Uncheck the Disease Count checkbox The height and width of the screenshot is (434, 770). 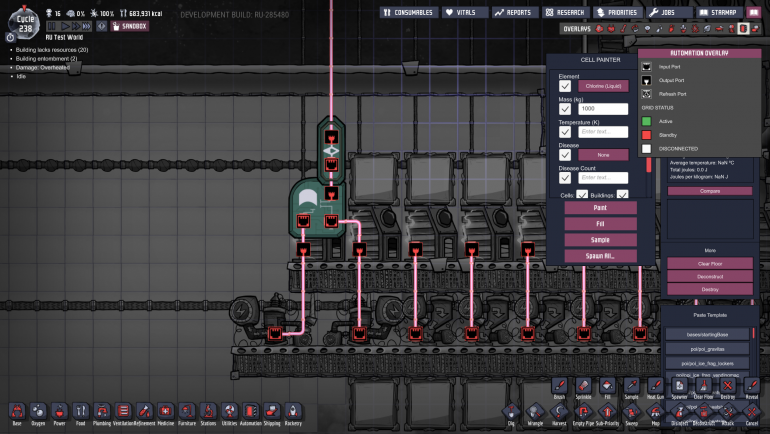[x=565, y=178]
